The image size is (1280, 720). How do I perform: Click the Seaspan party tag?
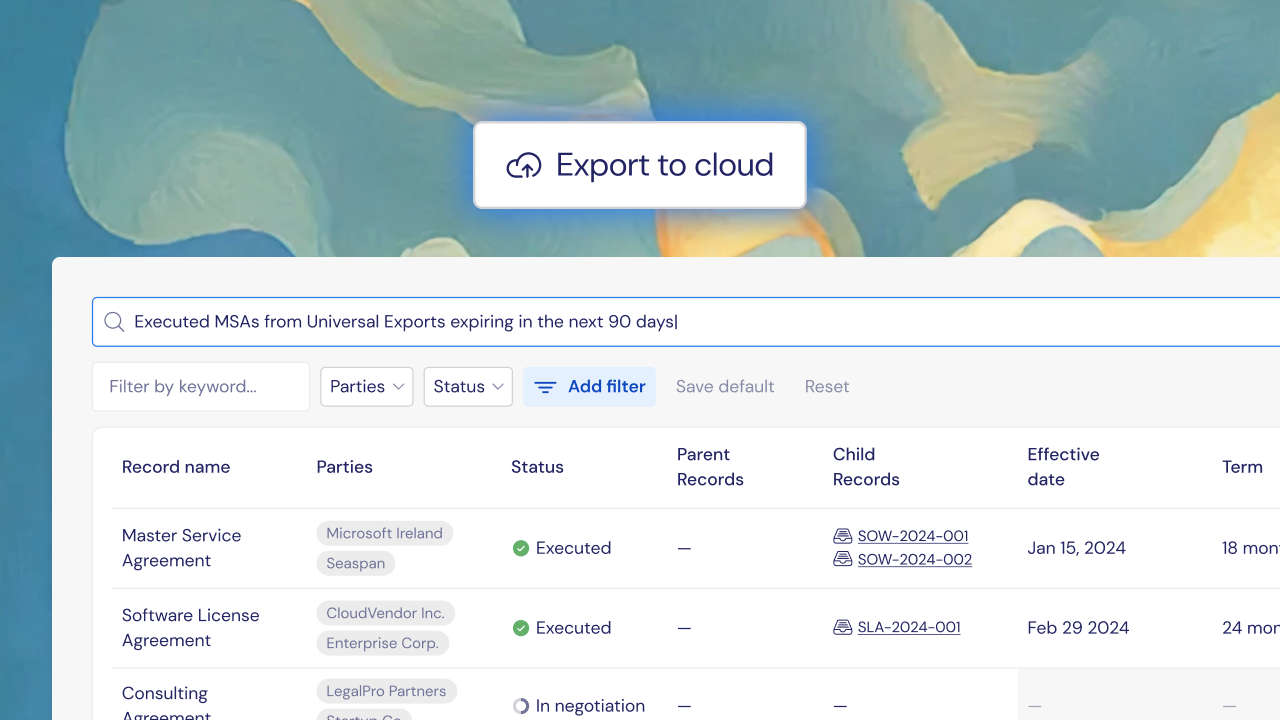(356, 563)
